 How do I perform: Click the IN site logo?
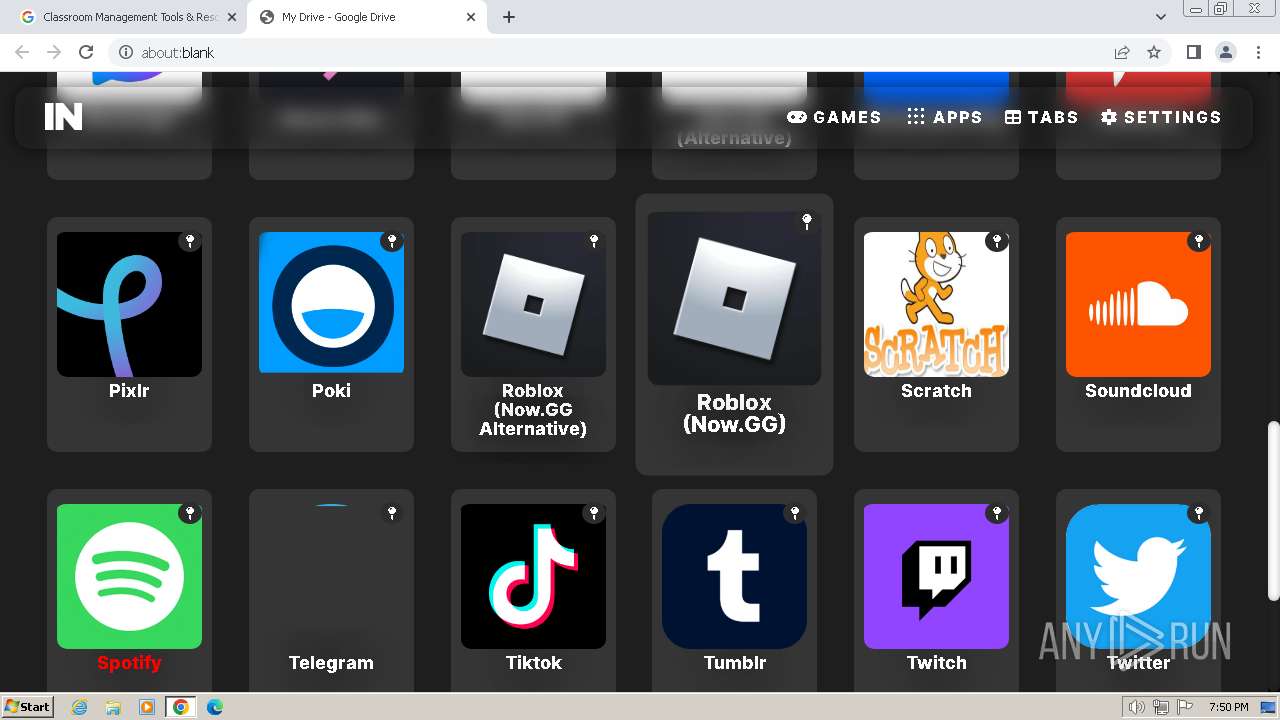click(x=63, y=117)
